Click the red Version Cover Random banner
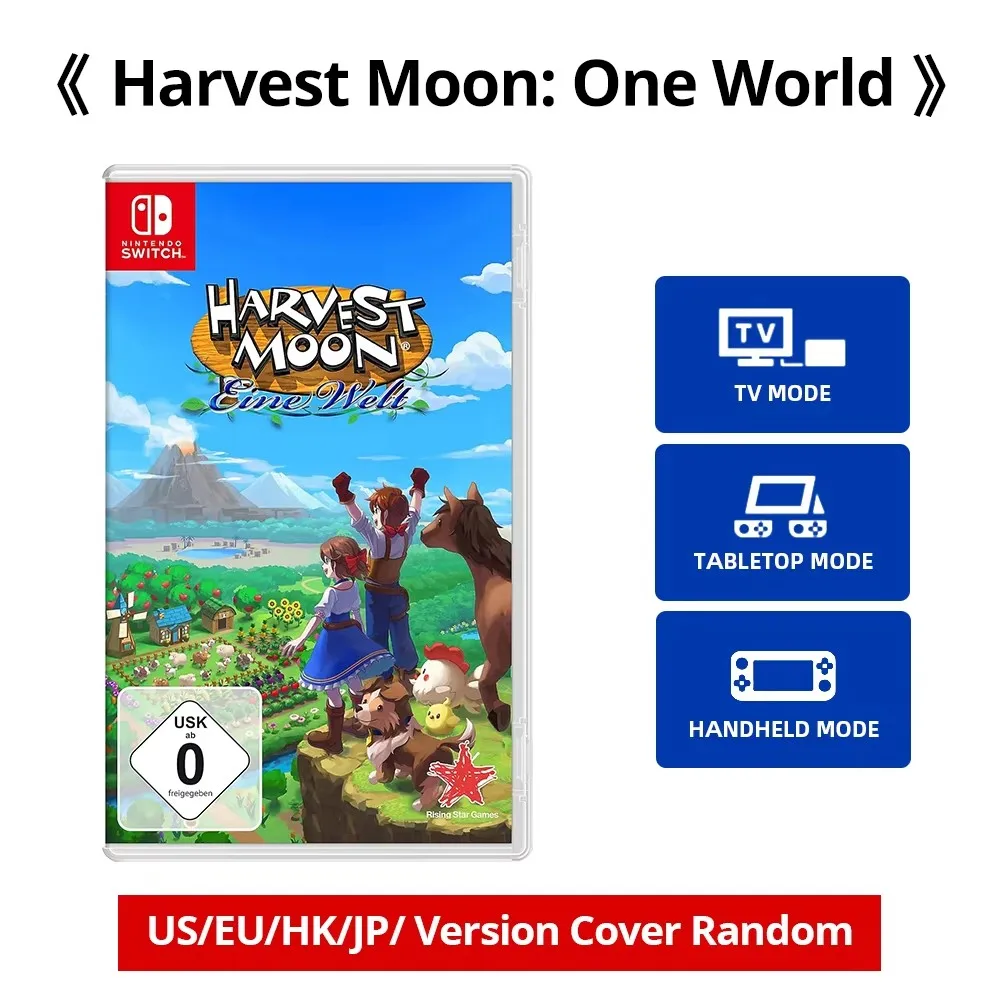The image size is (1000, 1000). pos(499,932)
